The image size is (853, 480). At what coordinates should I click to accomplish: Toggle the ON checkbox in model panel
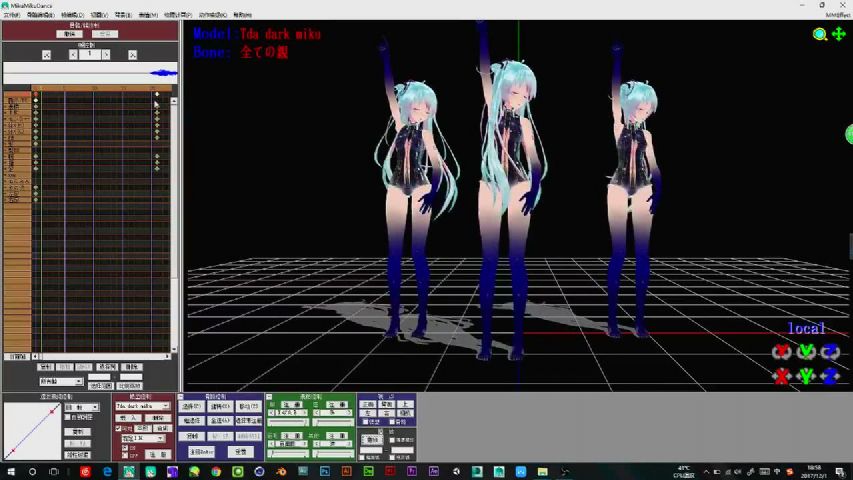[x=125, y=447]
